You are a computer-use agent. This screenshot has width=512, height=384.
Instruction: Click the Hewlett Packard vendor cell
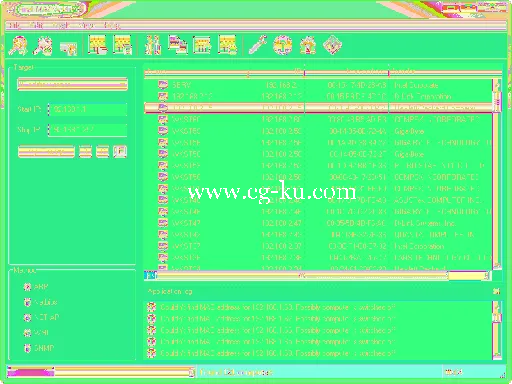[420, 268]
